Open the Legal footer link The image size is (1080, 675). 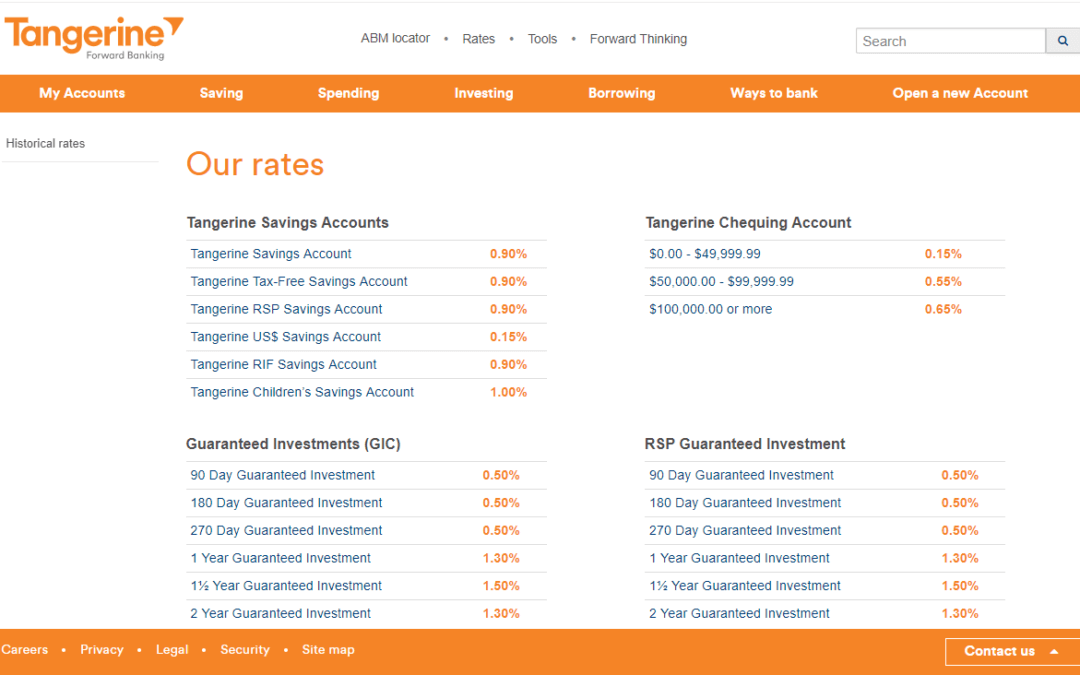[172, 650]
